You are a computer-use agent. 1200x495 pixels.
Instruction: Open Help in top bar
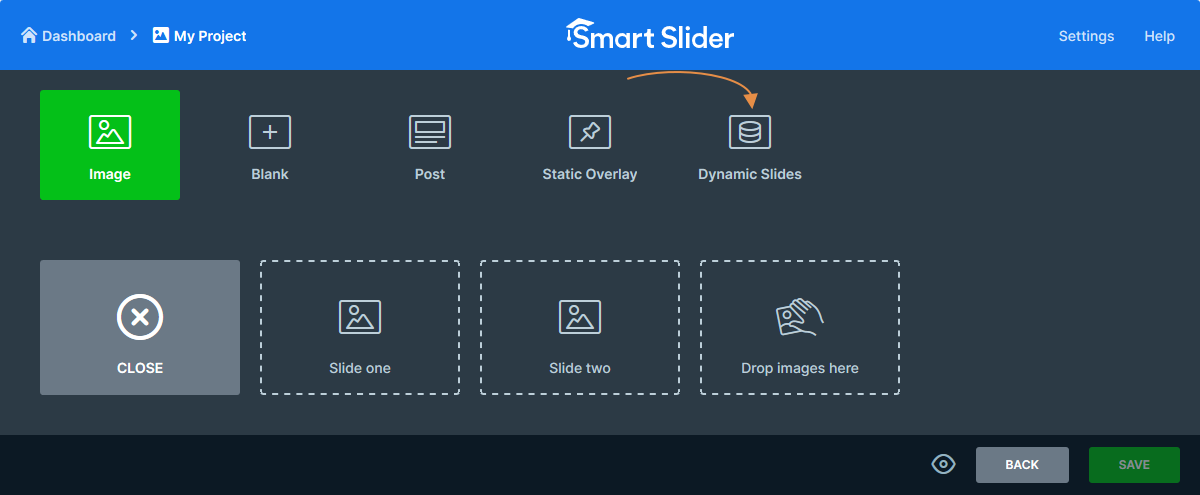1159,36
